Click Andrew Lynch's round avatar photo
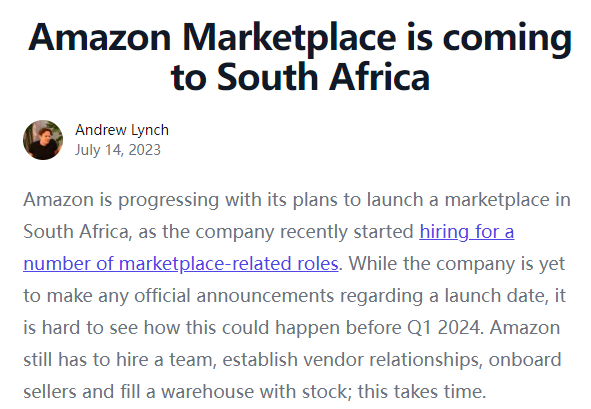The image size is (591, 409). pyautogui.click(x=43, y=140)
